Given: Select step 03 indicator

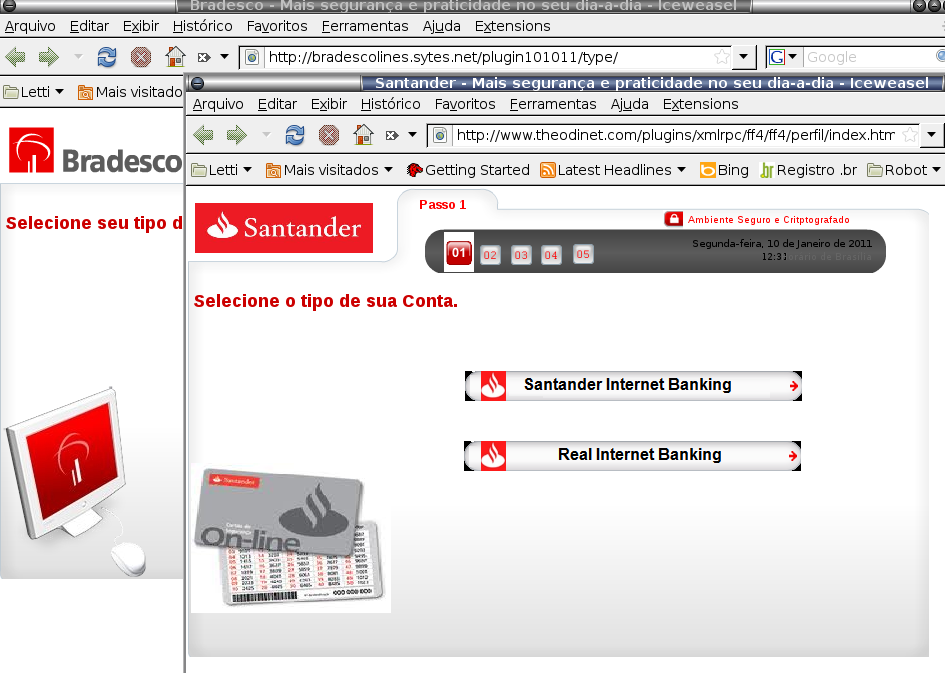Looking at the screenshot, I should click(x=521, y=255).
